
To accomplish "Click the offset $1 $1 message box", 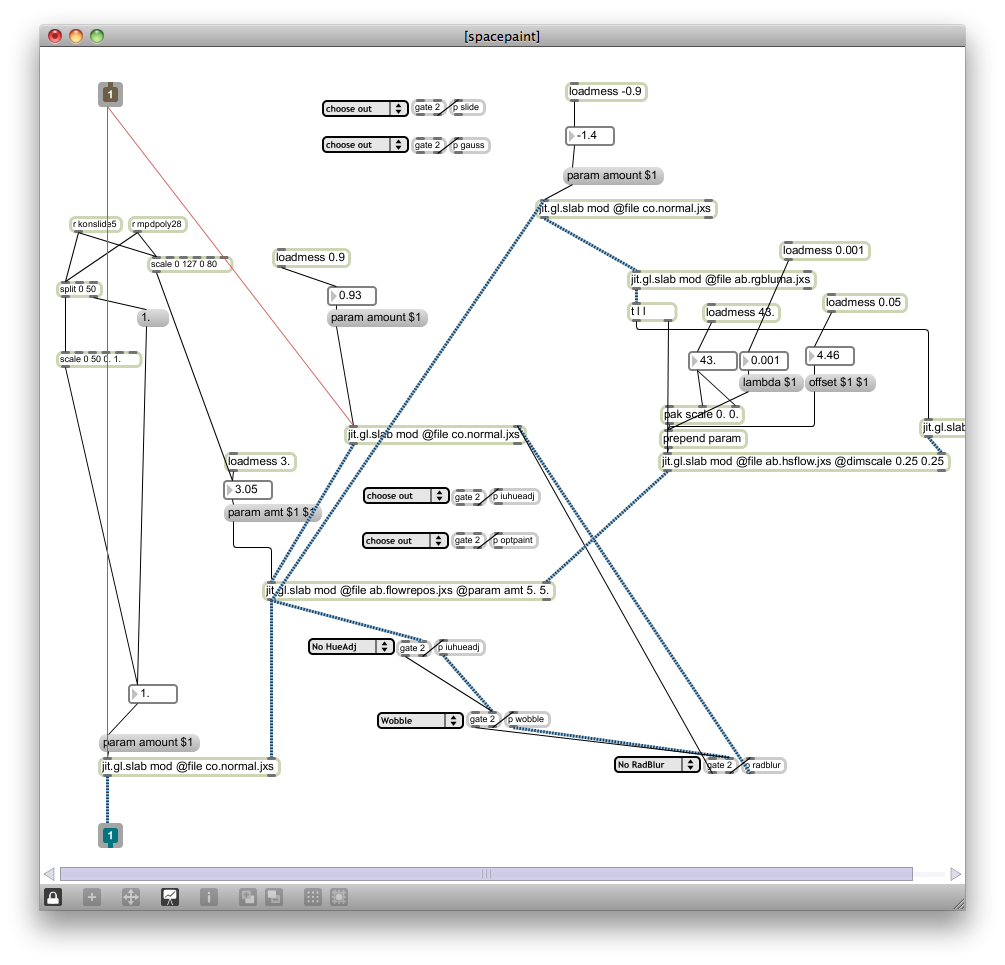I will 839,383.
